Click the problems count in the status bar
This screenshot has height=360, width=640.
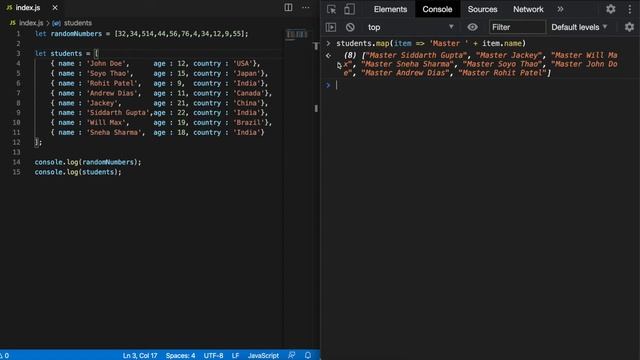click(5, 356)
